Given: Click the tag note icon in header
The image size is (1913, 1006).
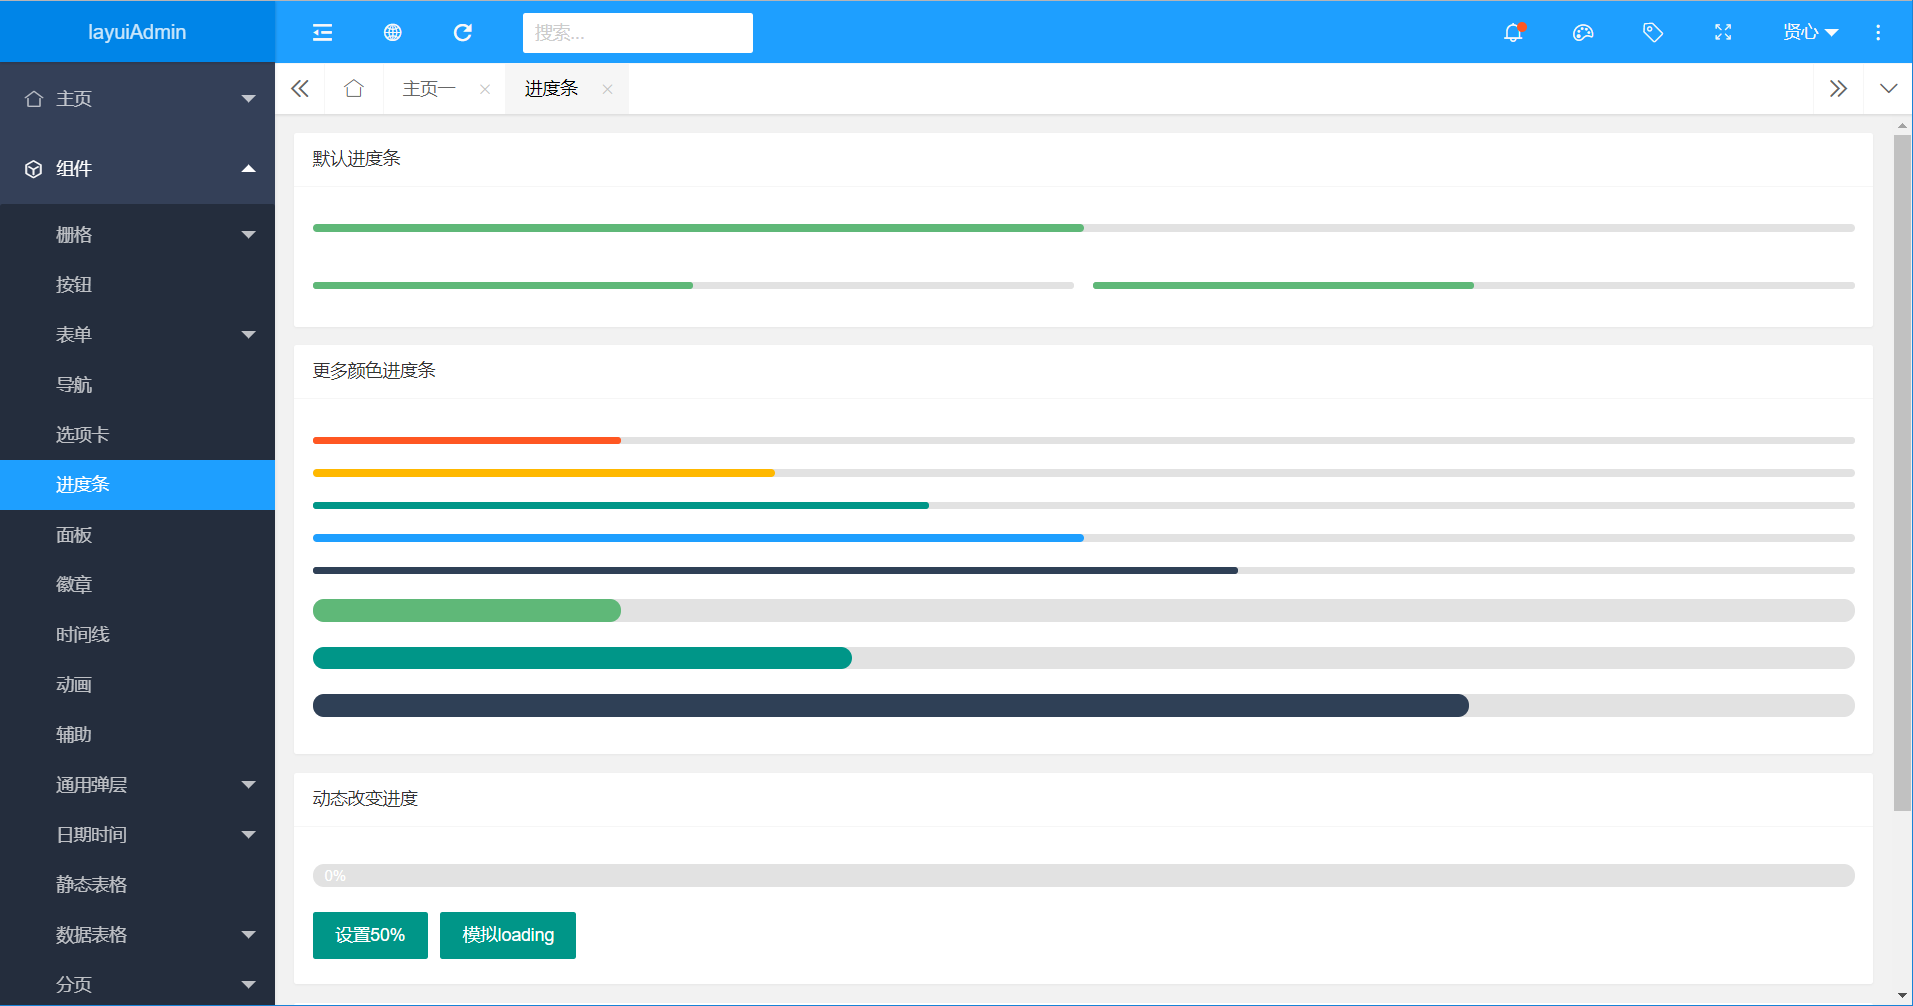Looking at the screenshot, I should point(1653,33).
